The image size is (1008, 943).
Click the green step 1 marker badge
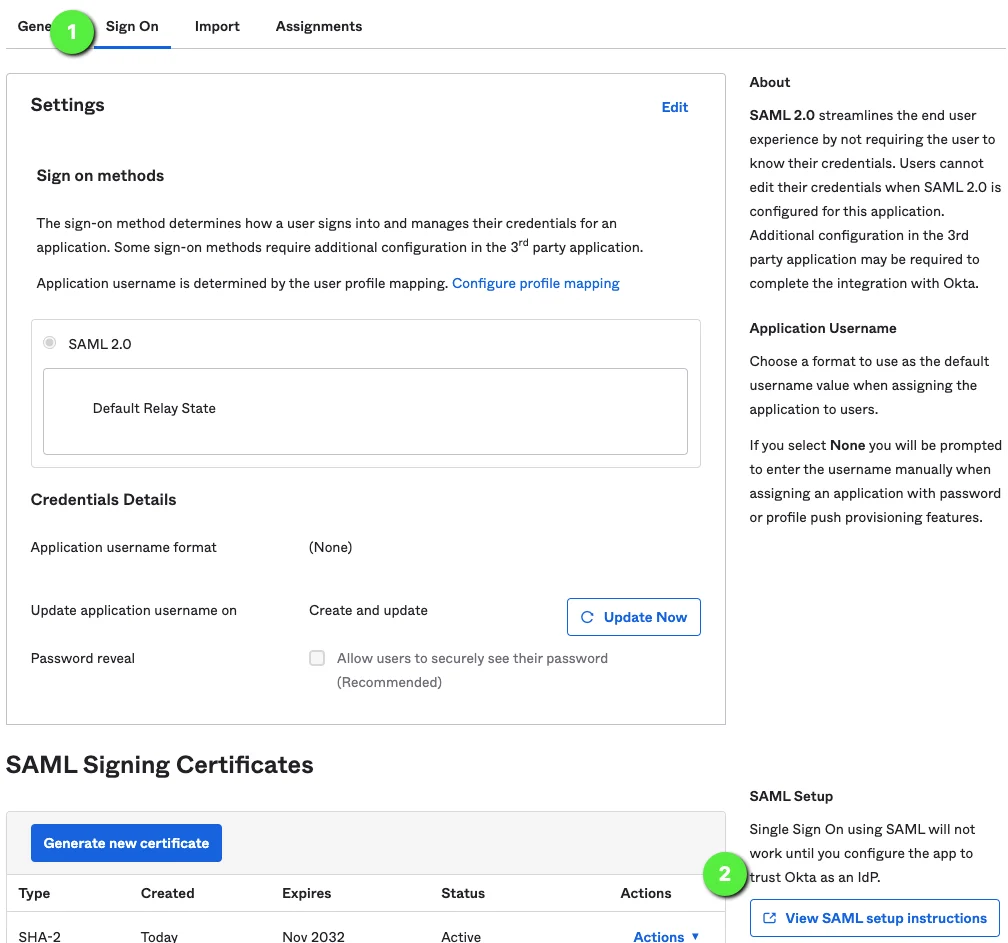(72, 31)
